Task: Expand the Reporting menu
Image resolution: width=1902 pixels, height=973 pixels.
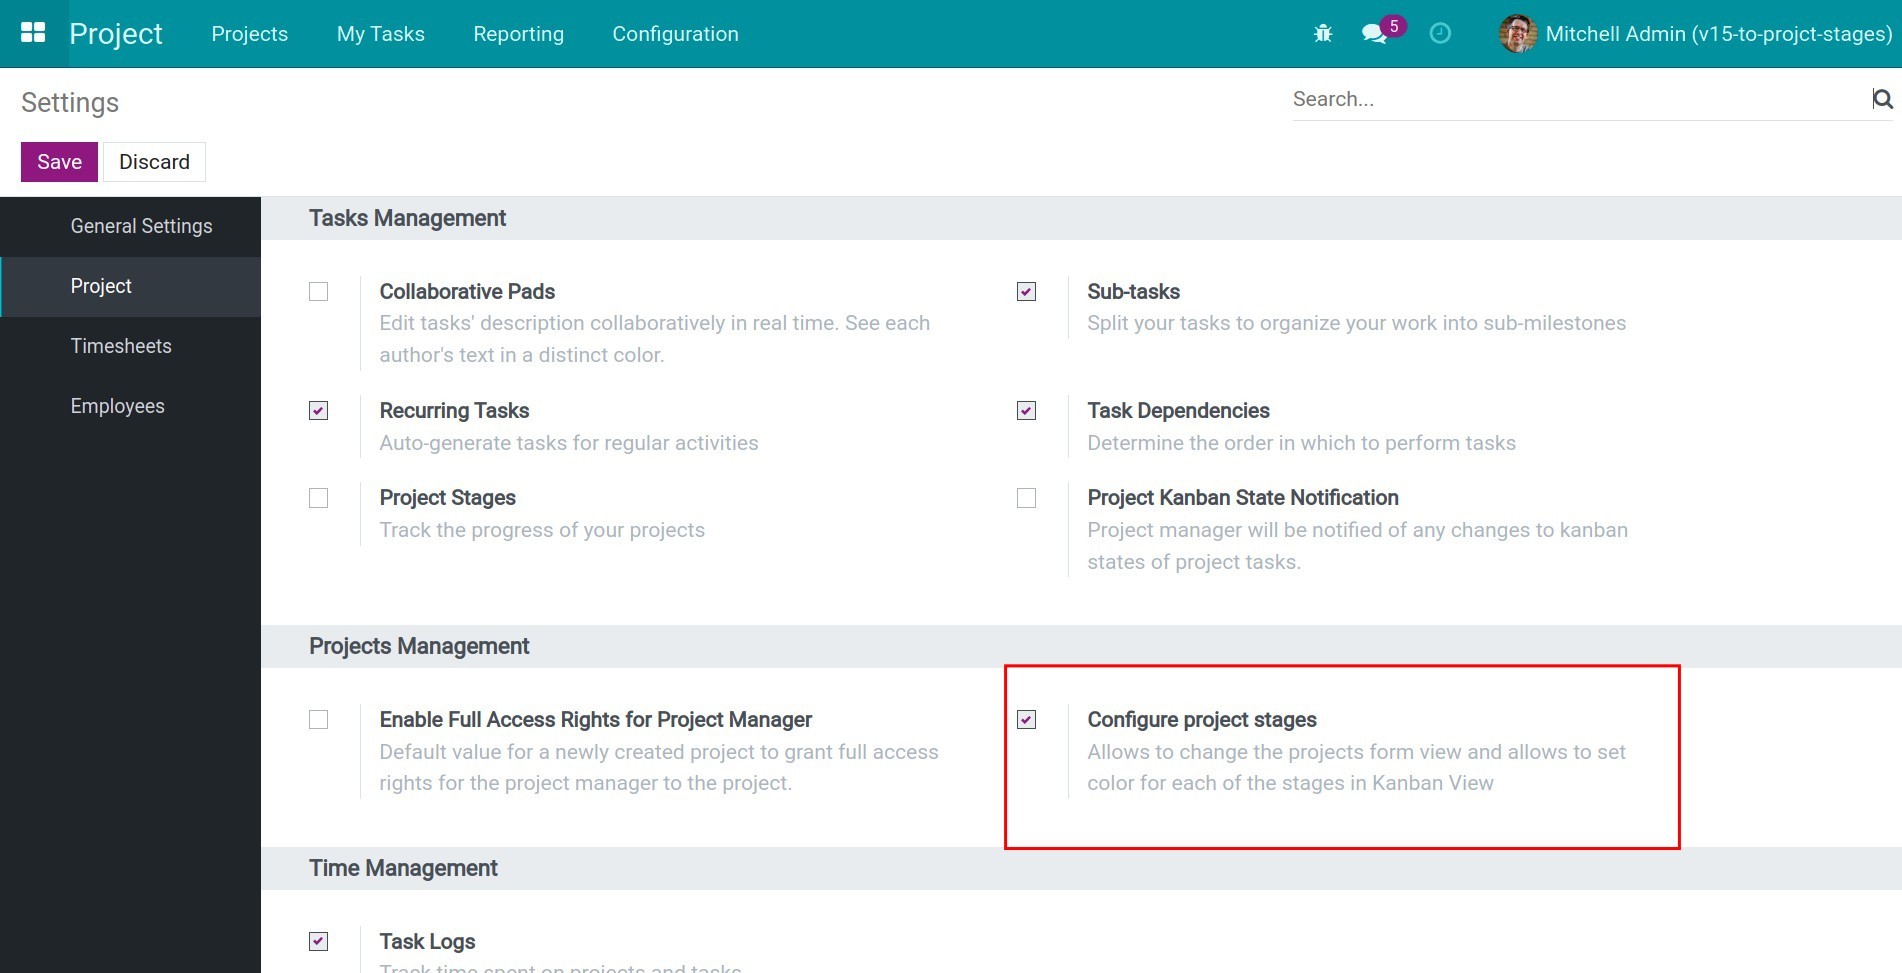Action: coord(518,34)
